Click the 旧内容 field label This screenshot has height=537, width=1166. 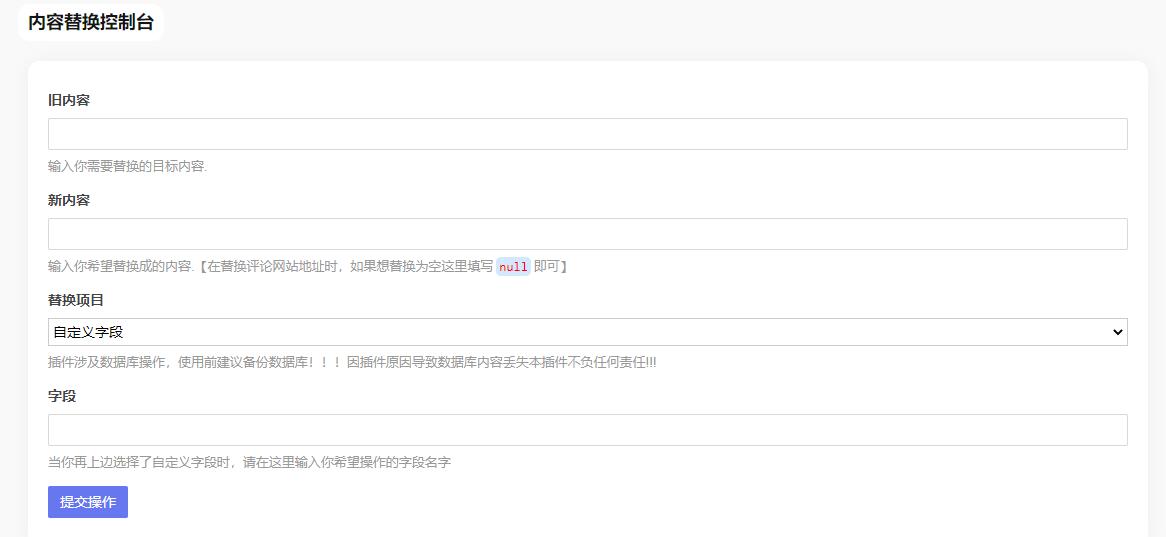[69, 100]
